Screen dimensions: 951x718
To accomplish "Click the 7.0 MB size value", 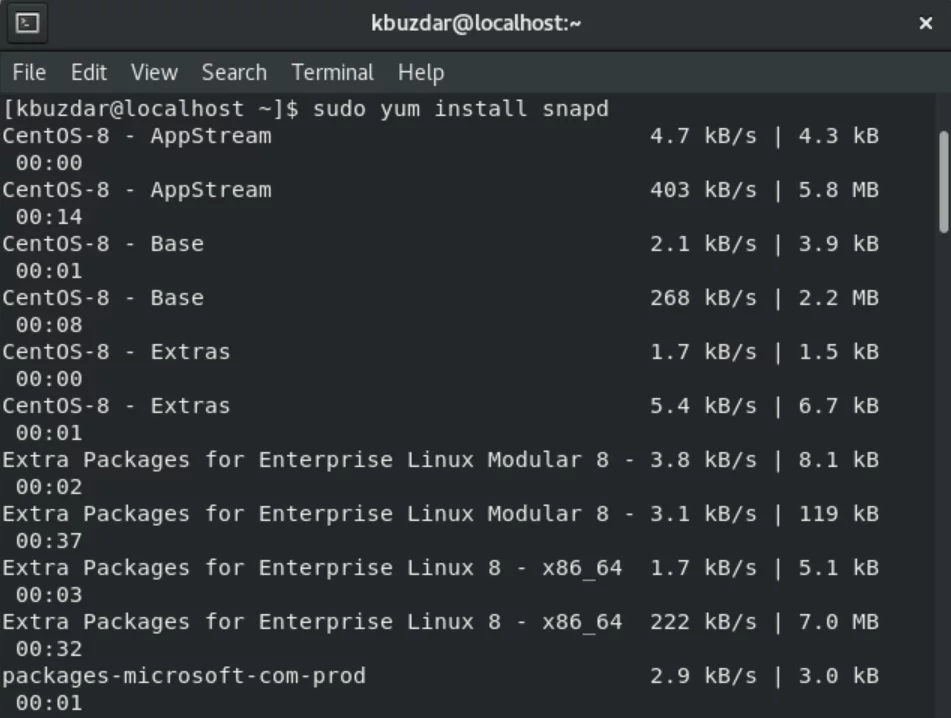I will [839, 622].
